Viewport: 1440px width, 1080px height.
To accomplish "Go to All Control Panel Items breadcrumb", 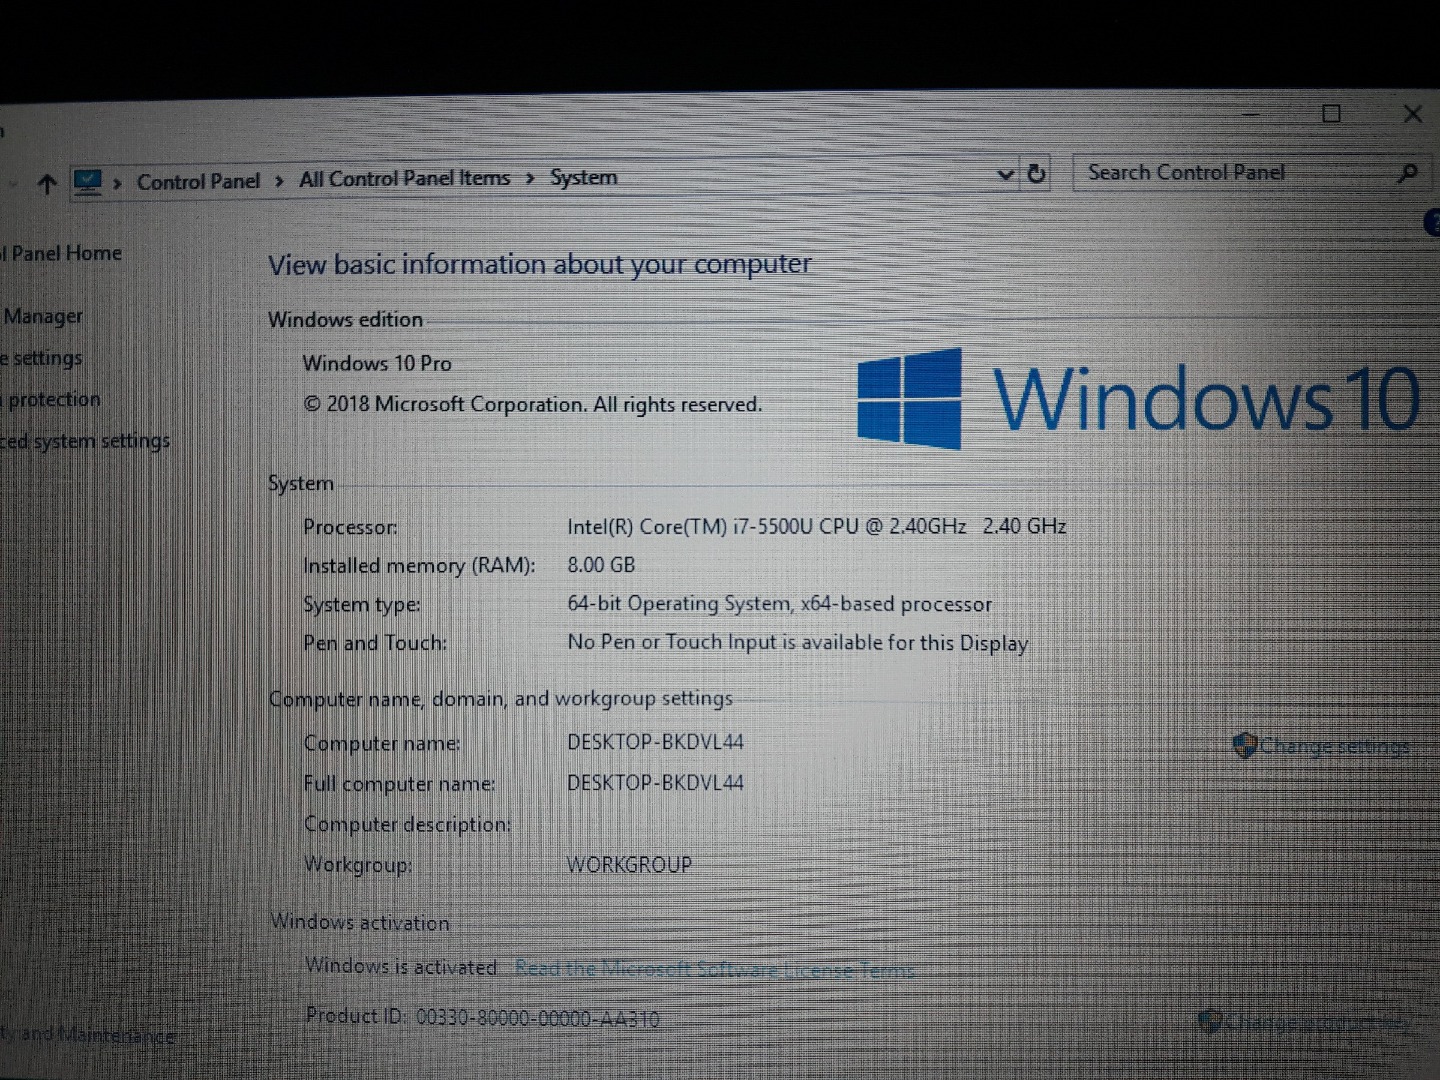I will click(x=404, y=179).
